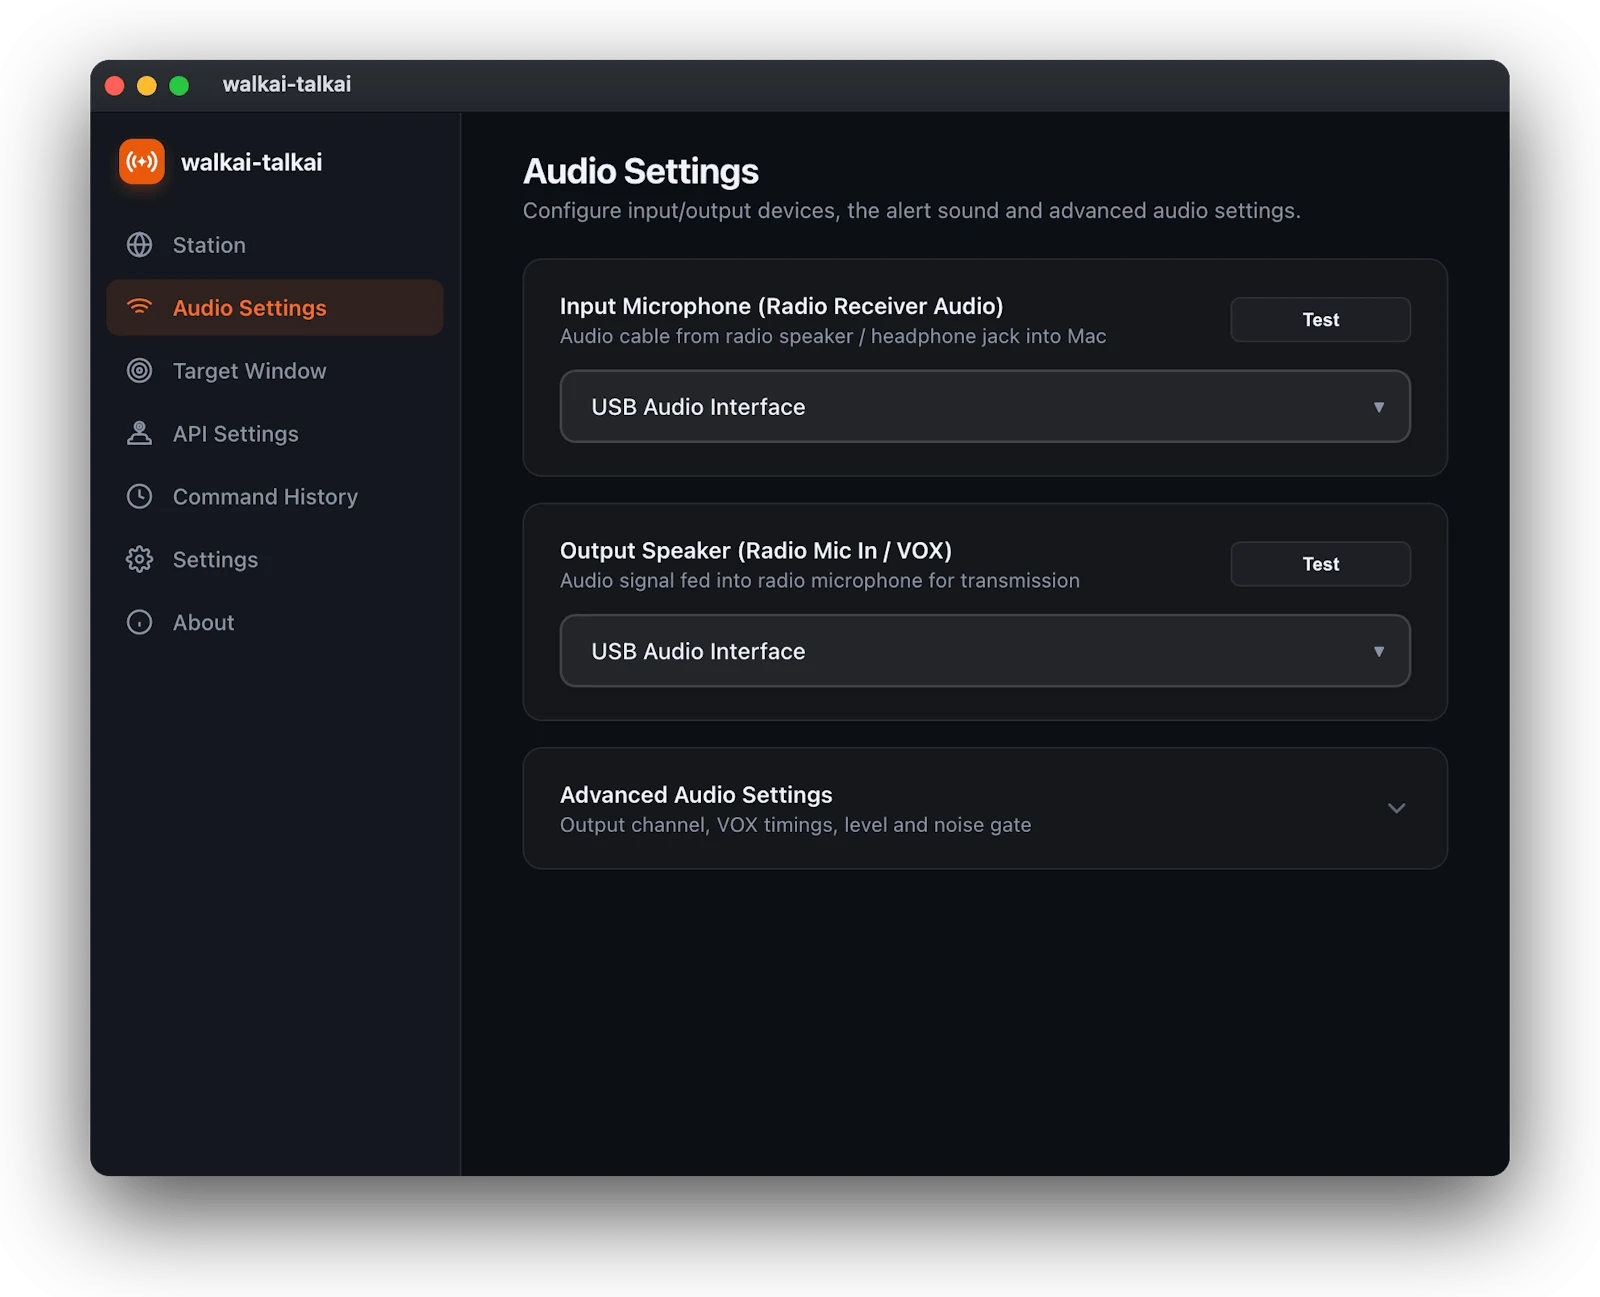This screenshot has width=1600, height=1297.
Task: Click the clock icon beside Command History
Action: coord(140,496)
